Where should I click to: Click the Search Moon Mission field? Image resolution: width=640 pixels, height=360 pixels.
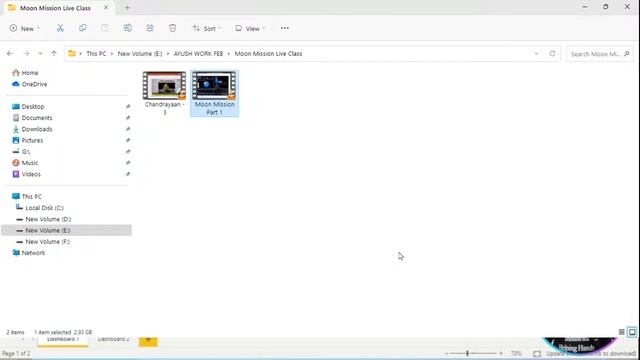600,53
